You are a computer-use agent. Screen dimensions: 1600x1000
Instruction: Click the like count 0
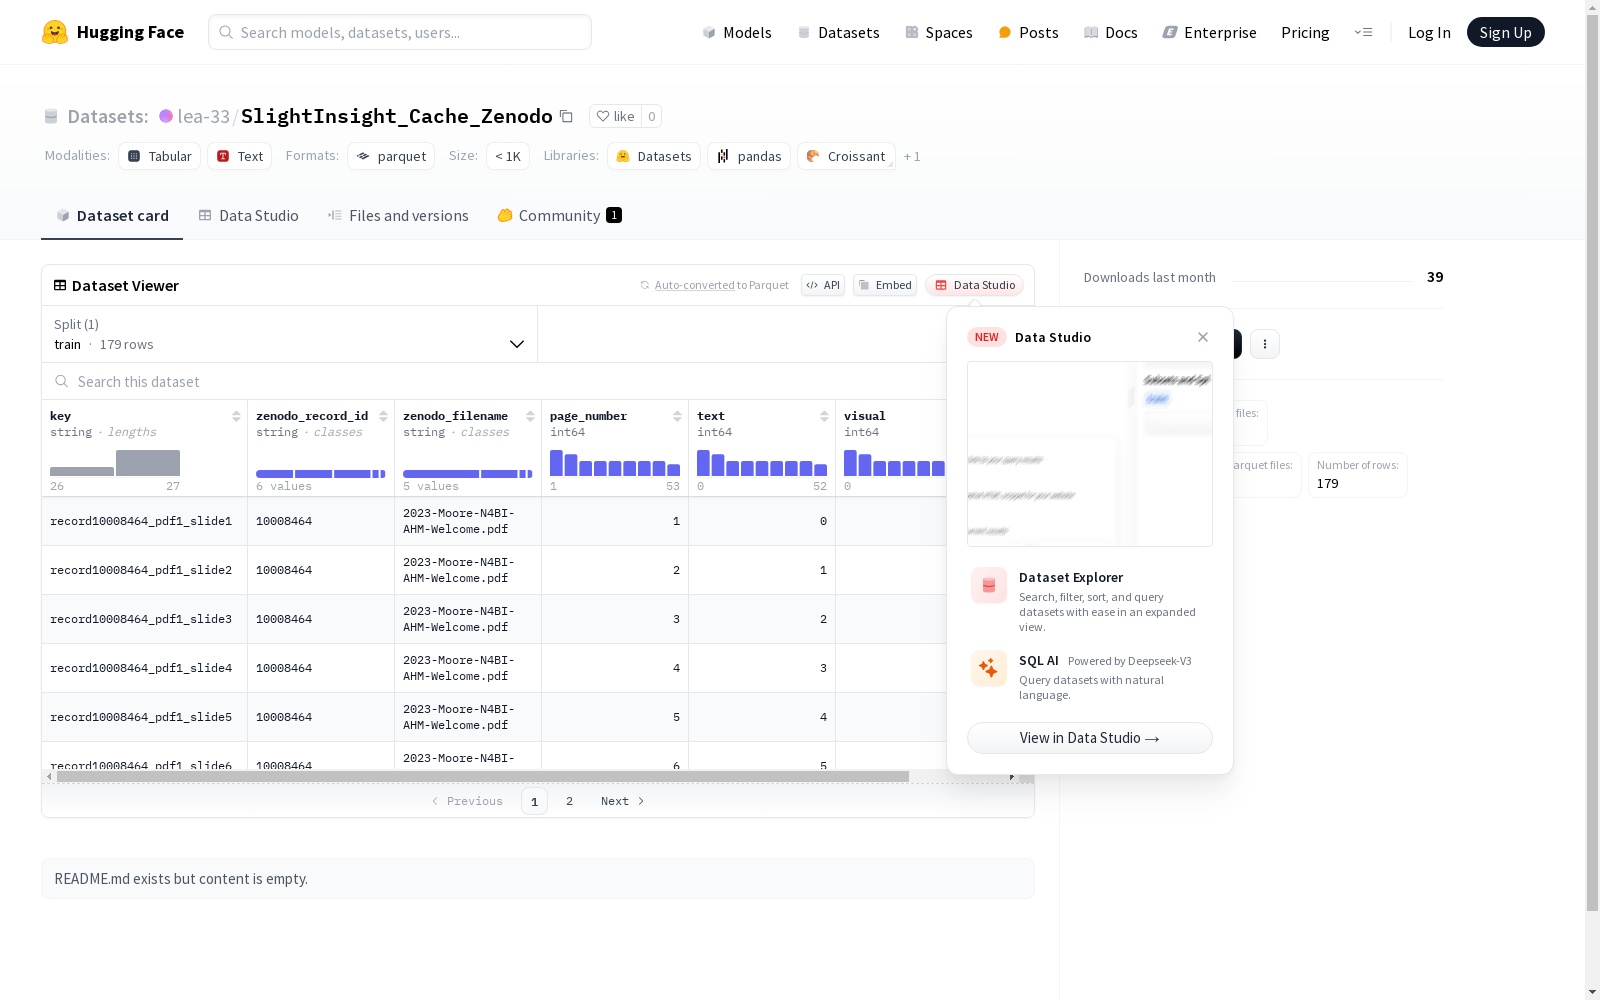point(652,116)
